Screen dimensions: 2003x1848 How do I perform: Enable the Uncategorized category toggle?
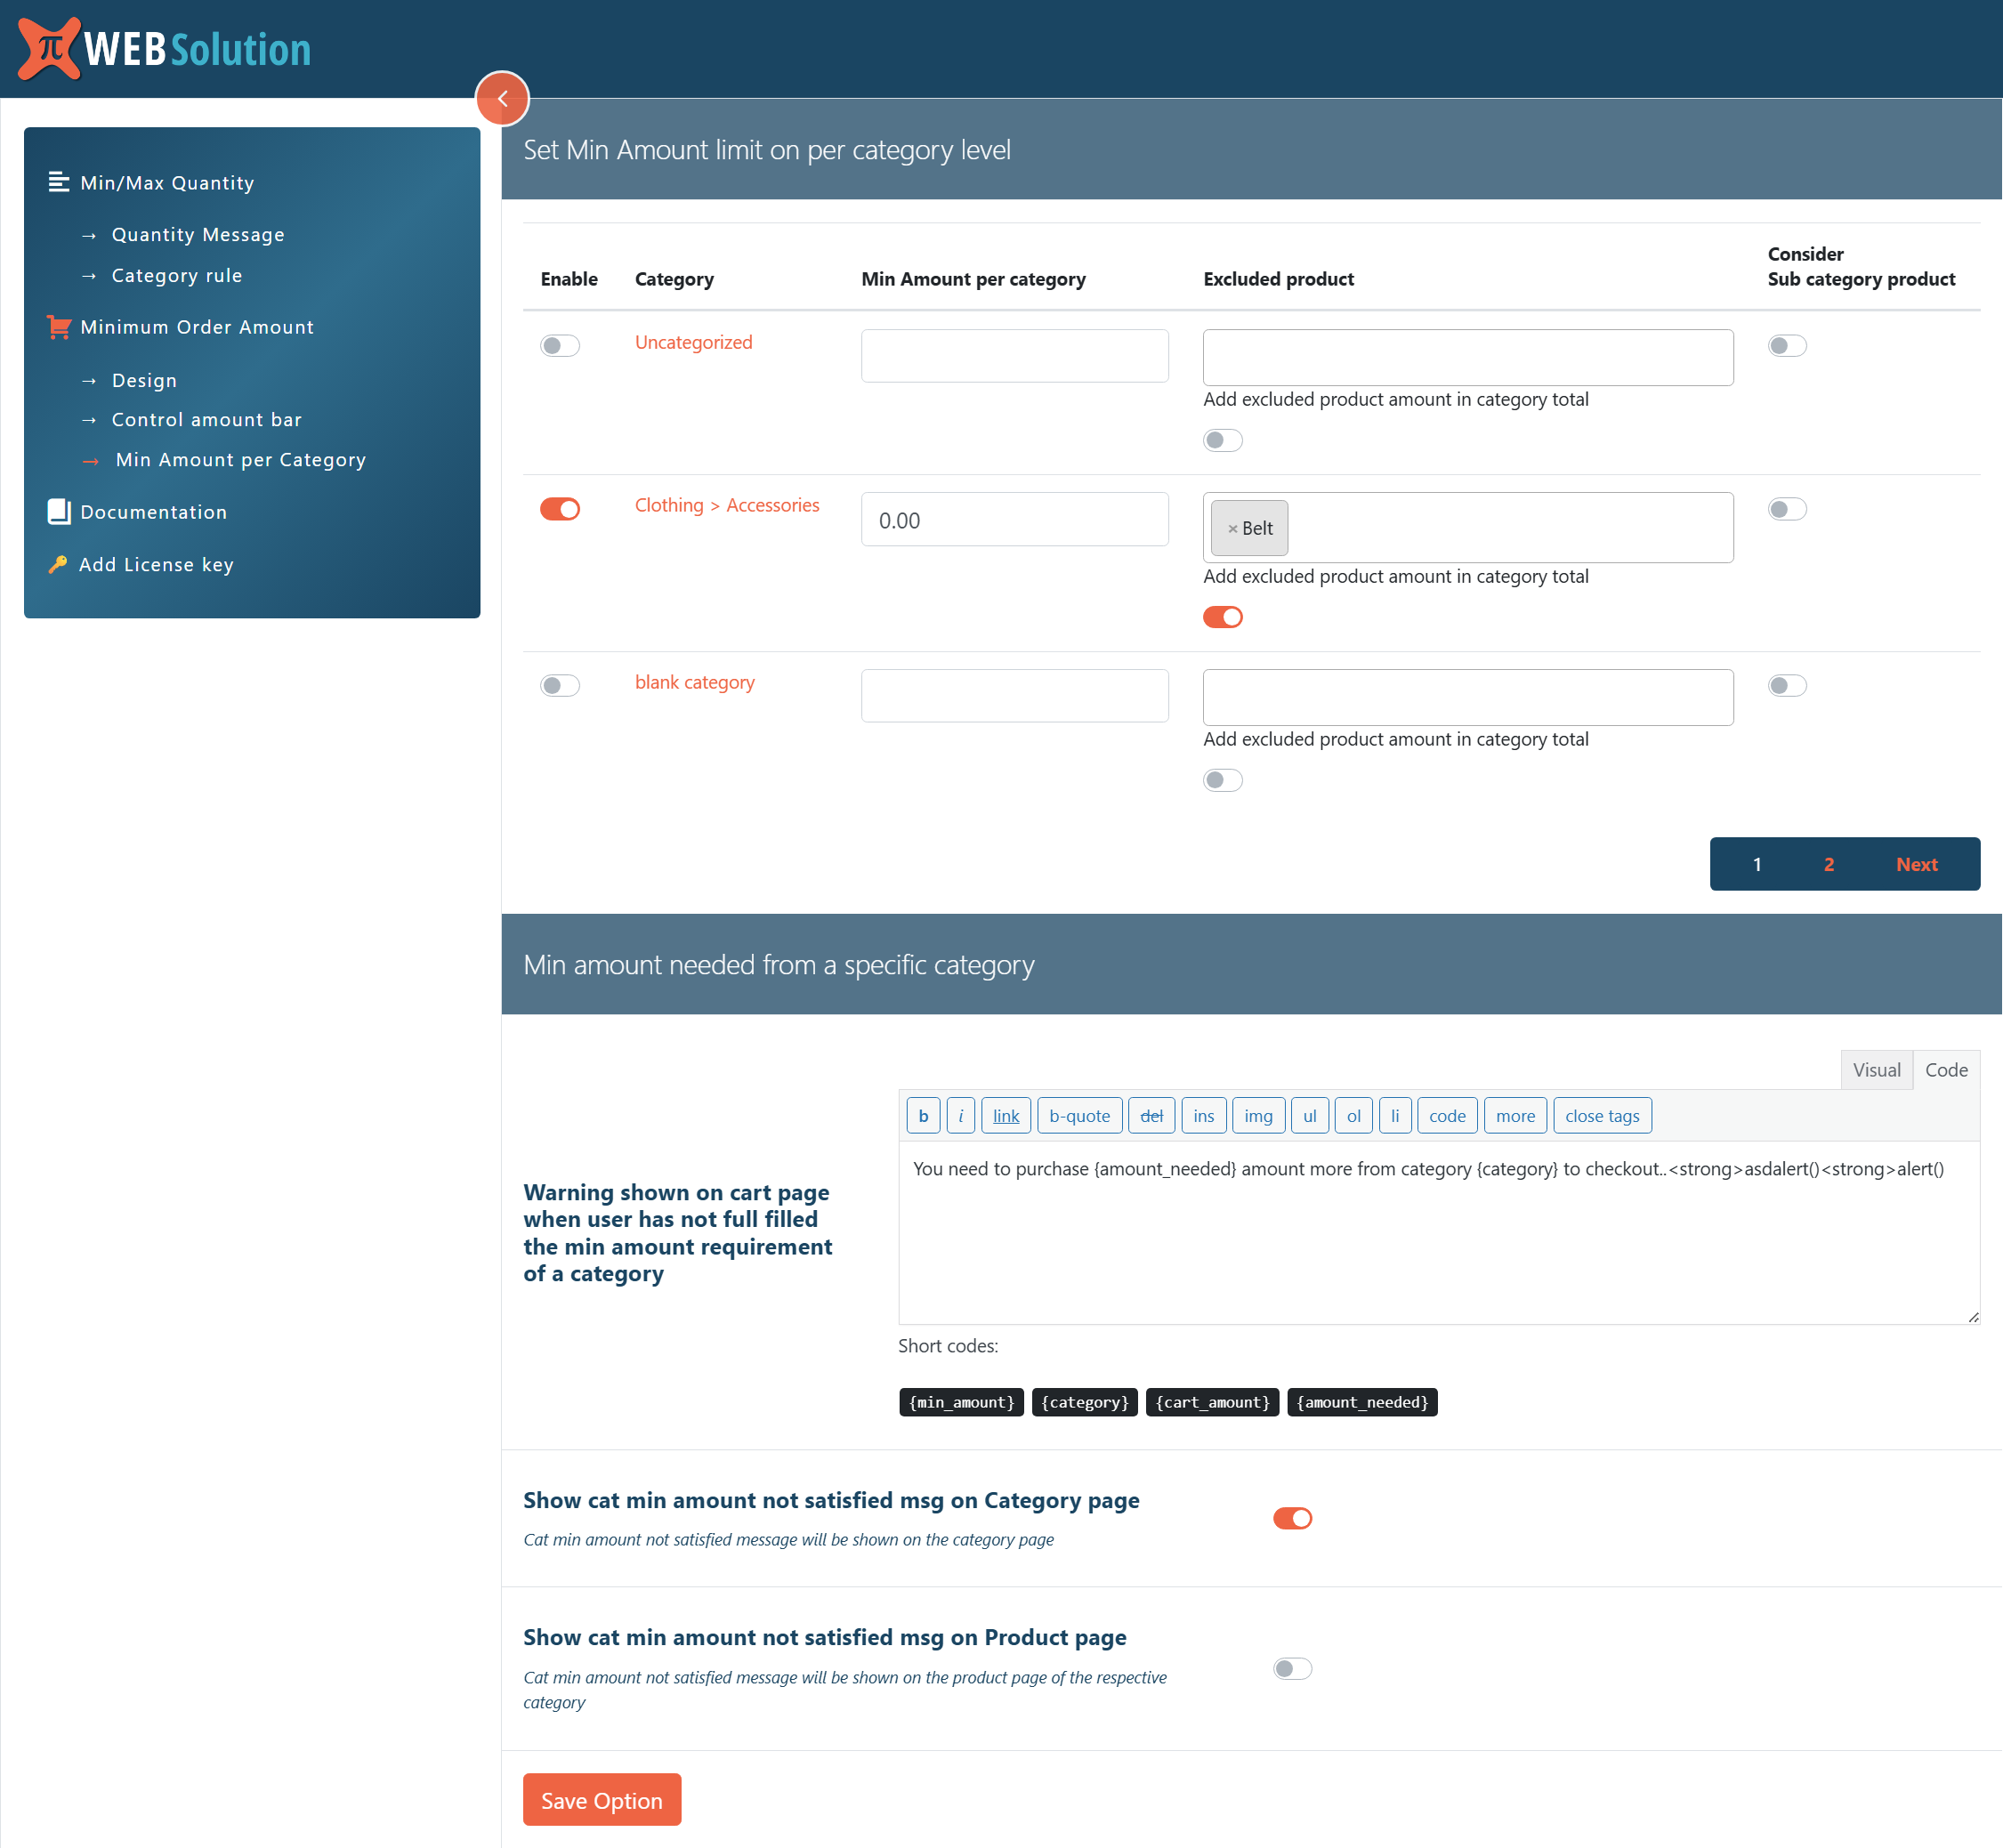[560, 346]
